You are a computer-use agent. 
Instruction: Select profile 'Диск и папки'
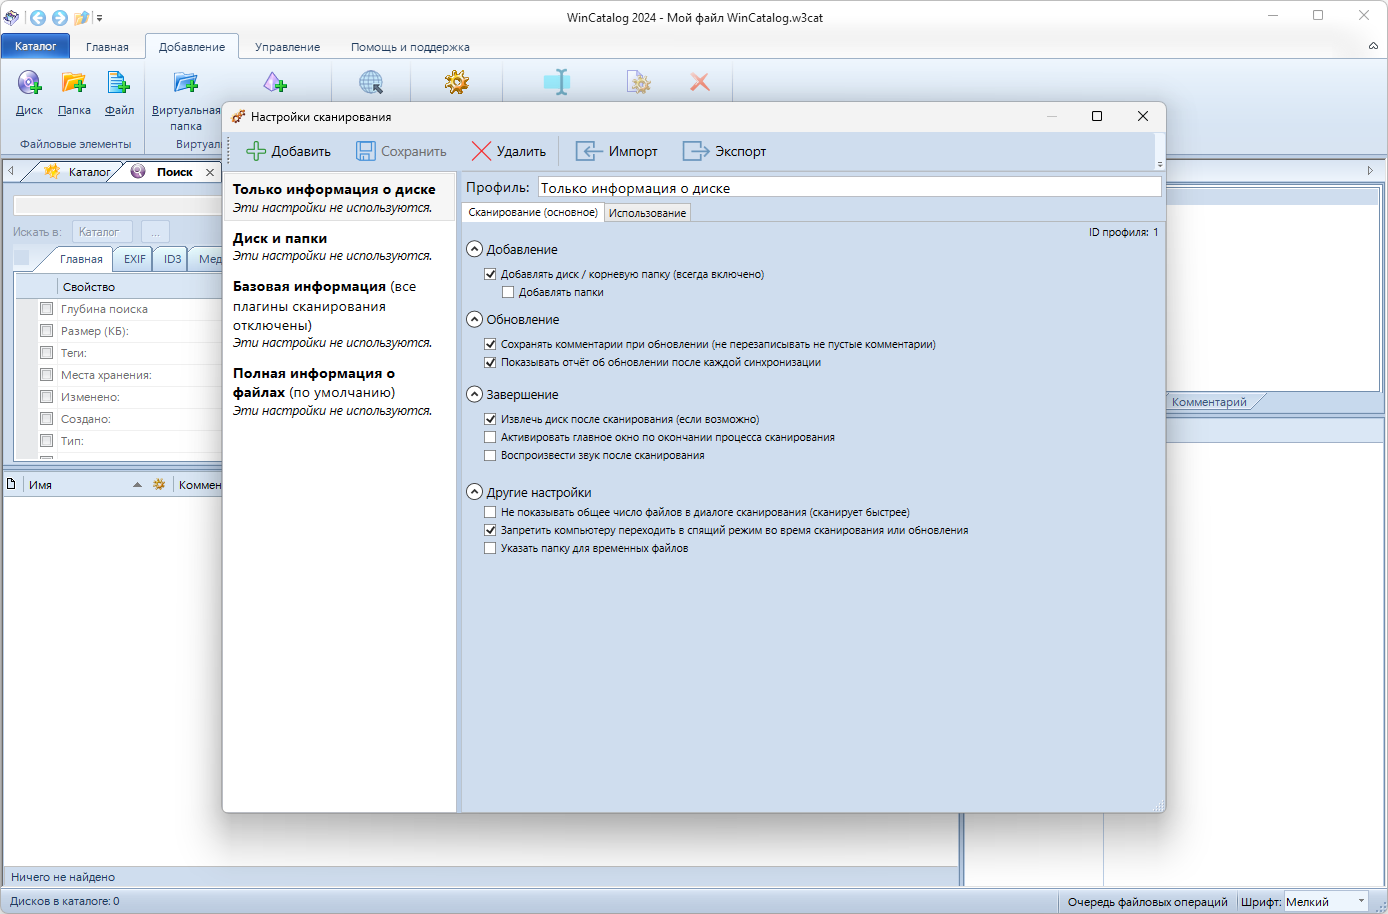[338, 246]
